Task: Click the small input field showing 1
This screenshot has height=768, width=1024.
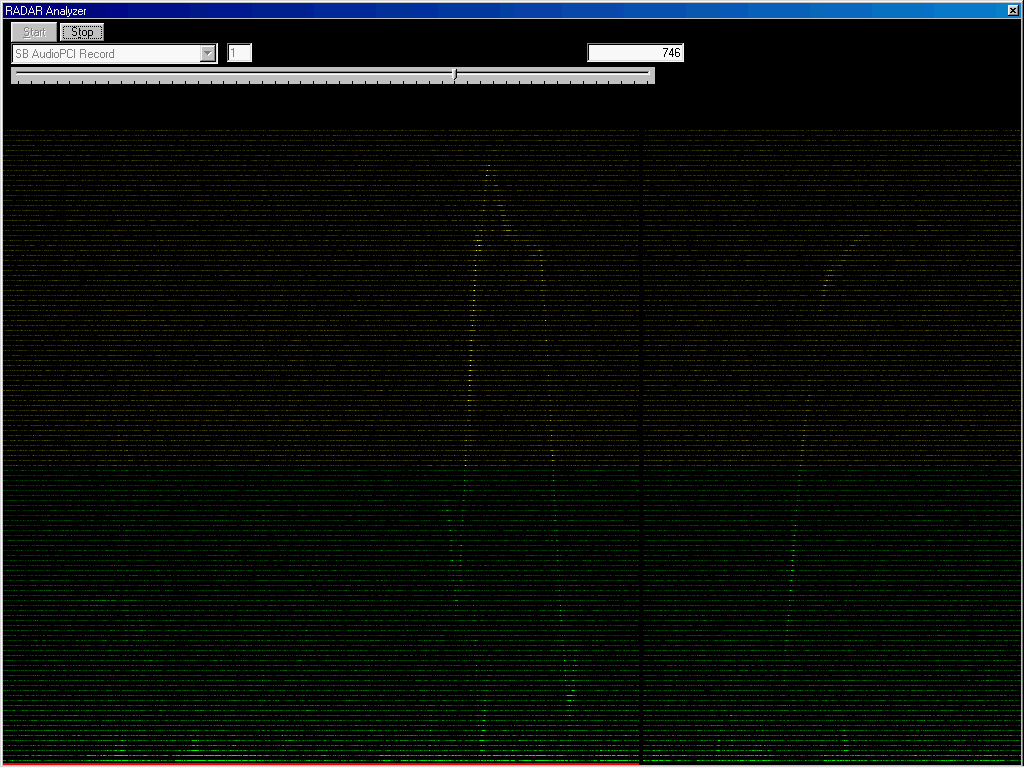Action: 239,53
